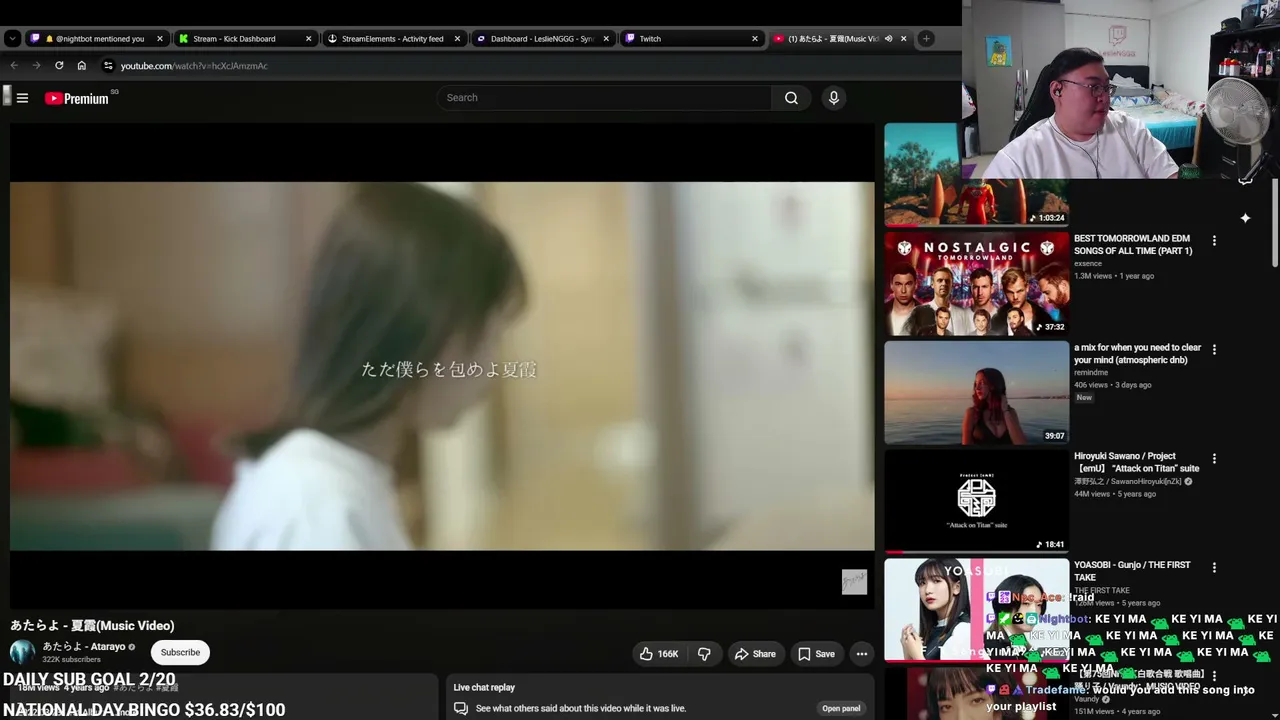Subscribe to the Atarayo channel
This screenshot has height=720, width=1280.
click(x=180, y=653)
